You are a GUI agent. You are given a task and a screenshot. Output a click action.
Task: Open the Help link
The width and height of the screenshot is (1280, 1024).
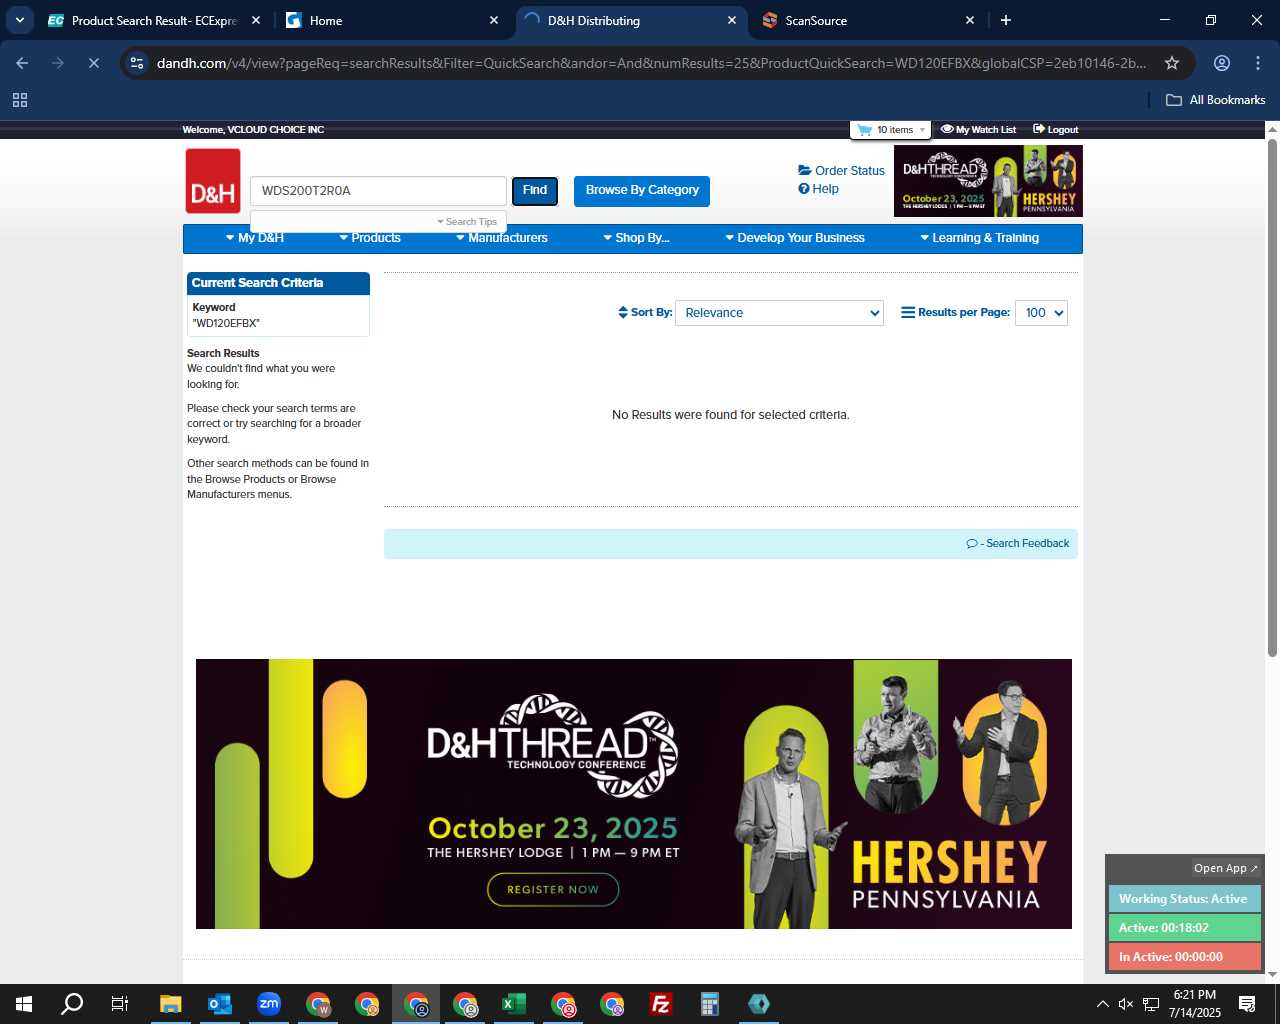[x=818, y=189]
